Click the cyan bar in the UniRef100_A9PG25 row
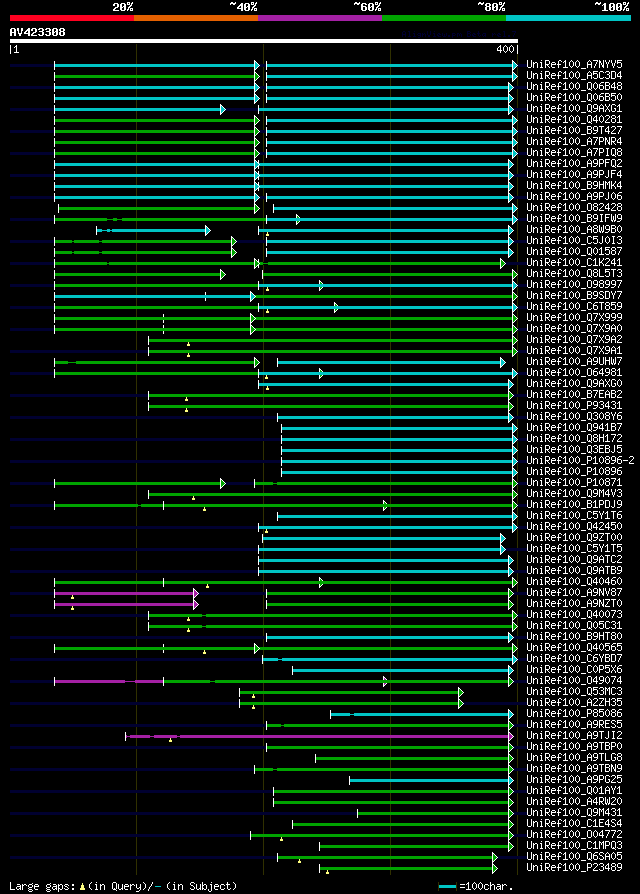This screenshot has width=640, height=894. click(431, 781)
